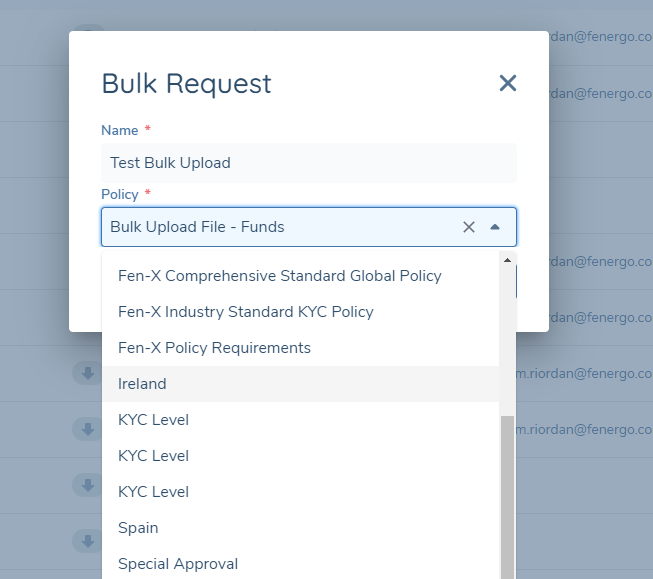The height and width of the screenshot is (579, 653).
Task: Select Fen-X Comprehensive Standard Global Policy
Action: (x=300, y=276)
